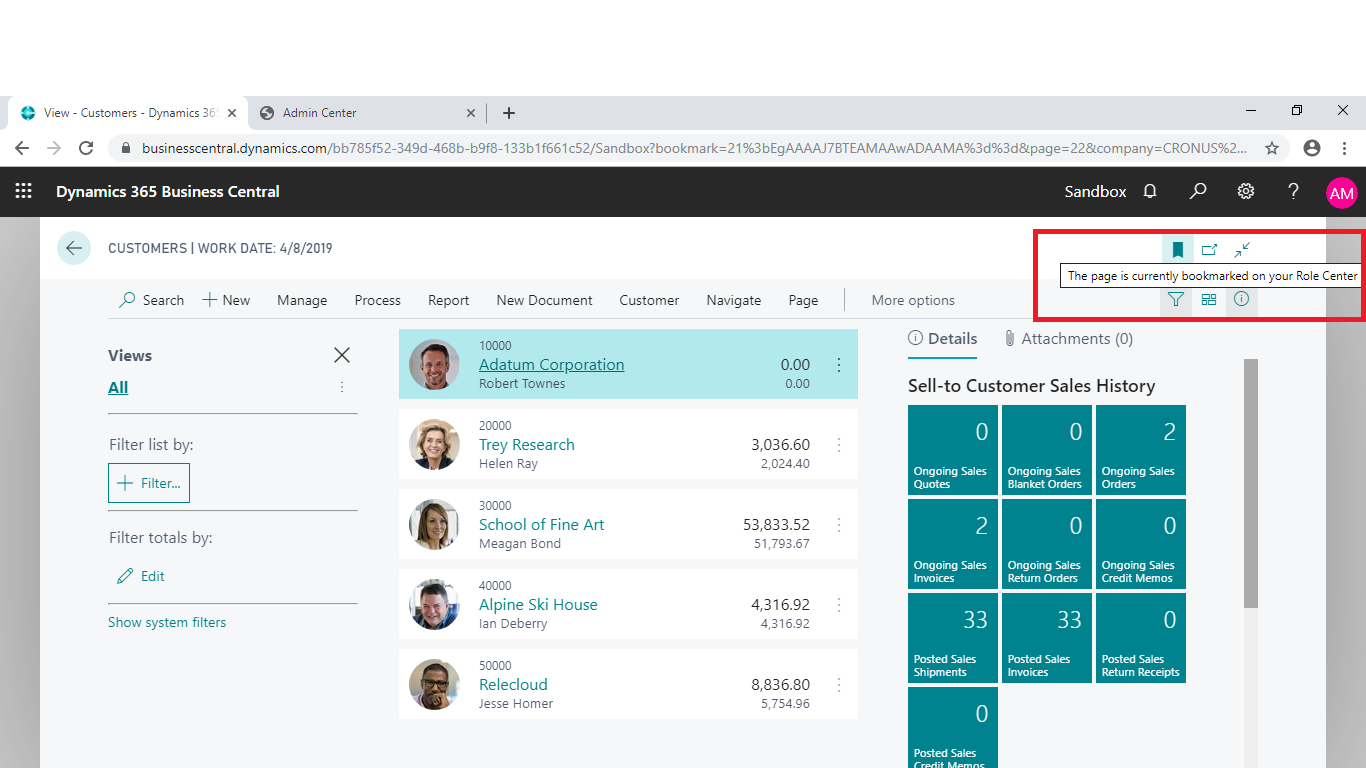1366x768 pixels.
Task: Open a new browser tab
Action: (509, 113)
